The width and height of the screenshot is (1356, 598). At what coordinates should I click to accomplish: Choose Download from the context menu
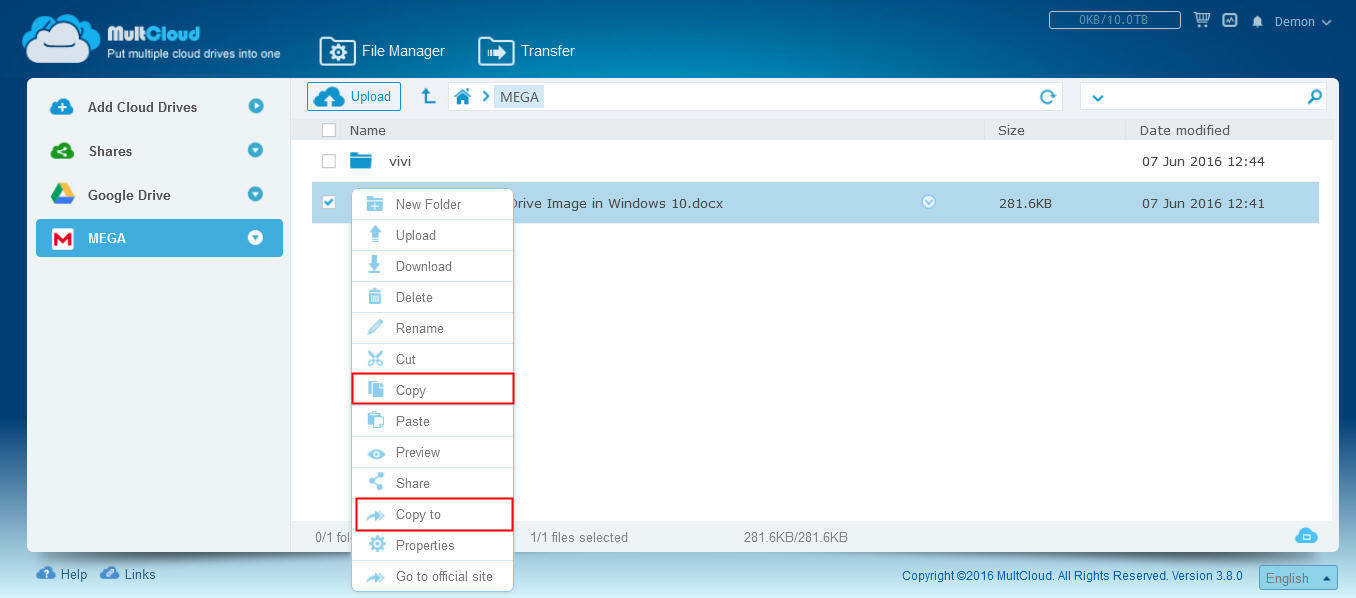pos(432,266)
